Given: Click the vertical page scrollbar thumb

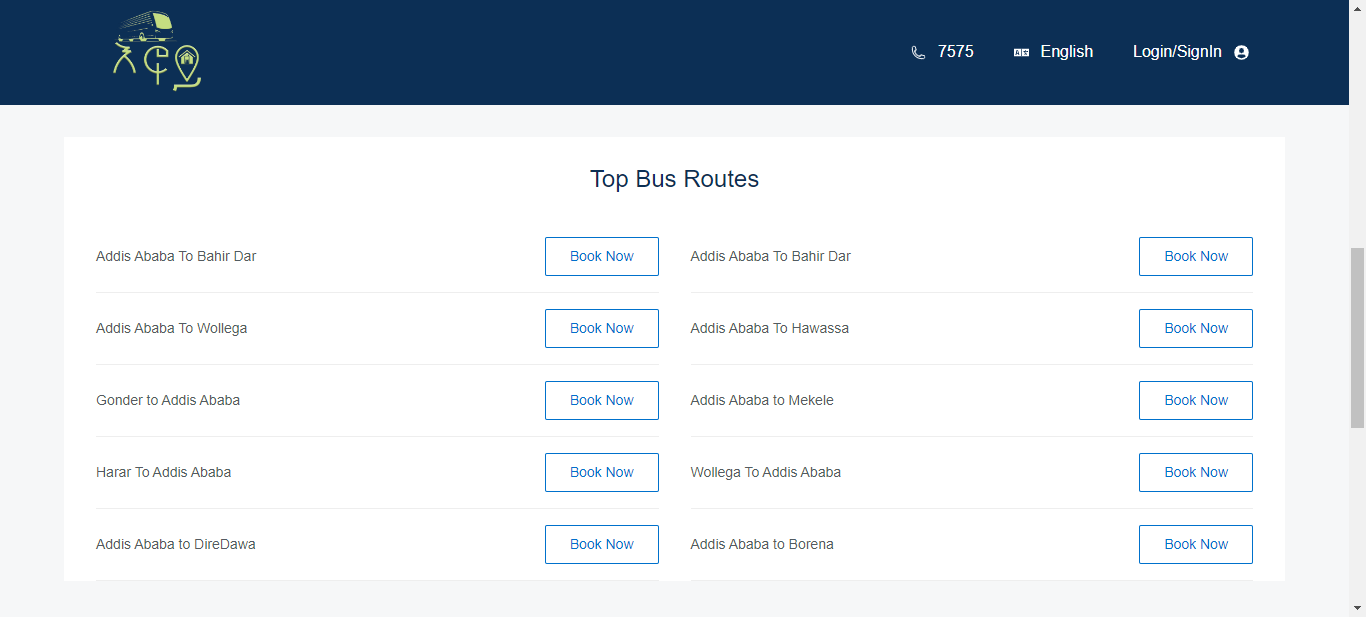Looking at the screenshot, I should pos(1357,337).
